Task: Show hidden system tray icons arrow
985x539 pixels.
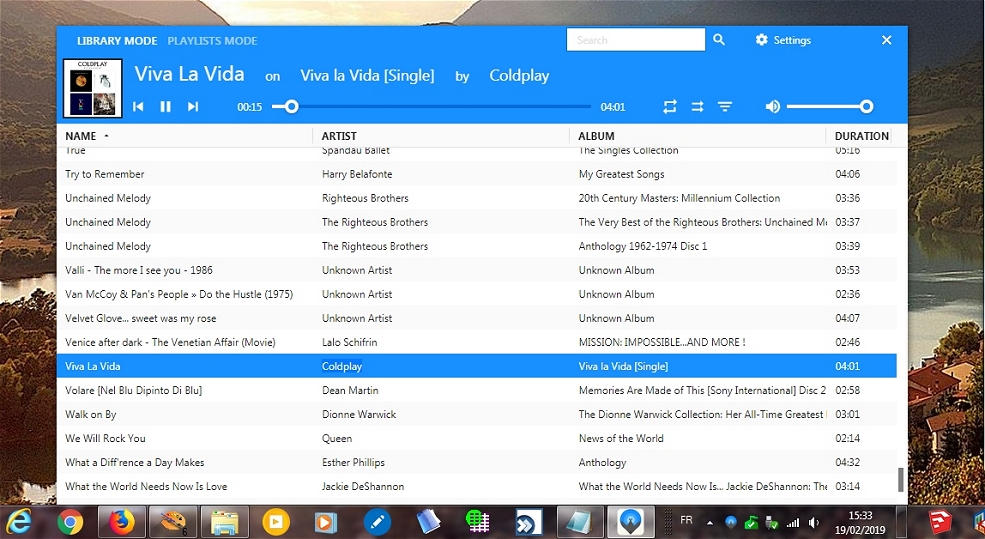Action: pos(710,523)
